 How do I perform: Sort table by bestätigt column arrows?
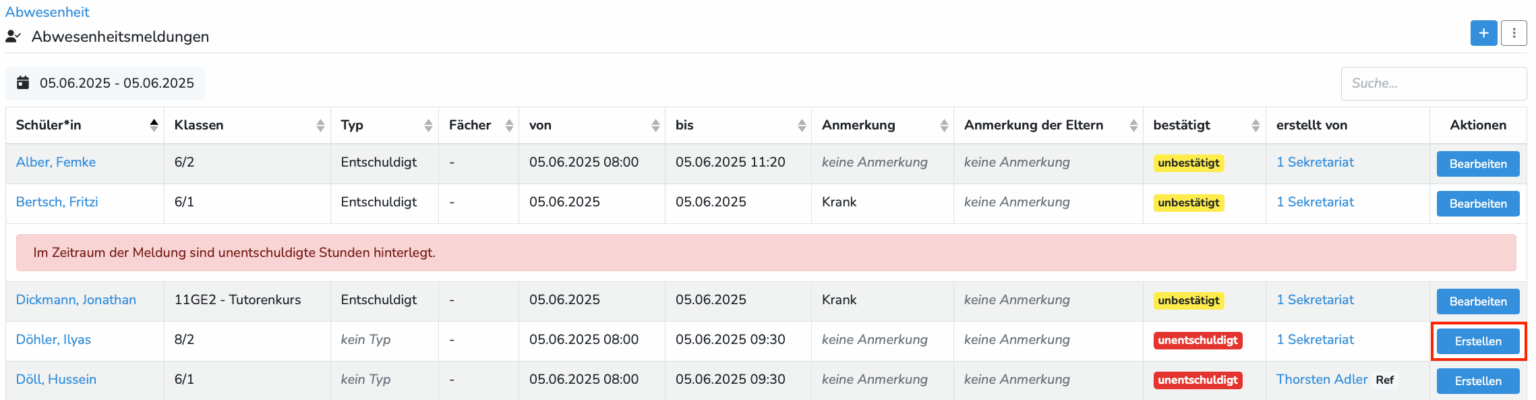pyautogui.click(x=1255, y=125)
